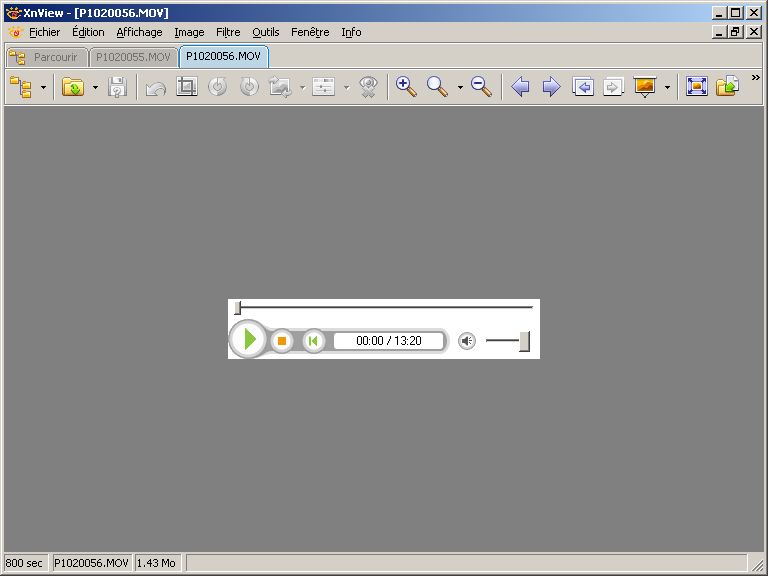
Task: Click the 00:00 / 13:20 time display
Action: [389, 340]
